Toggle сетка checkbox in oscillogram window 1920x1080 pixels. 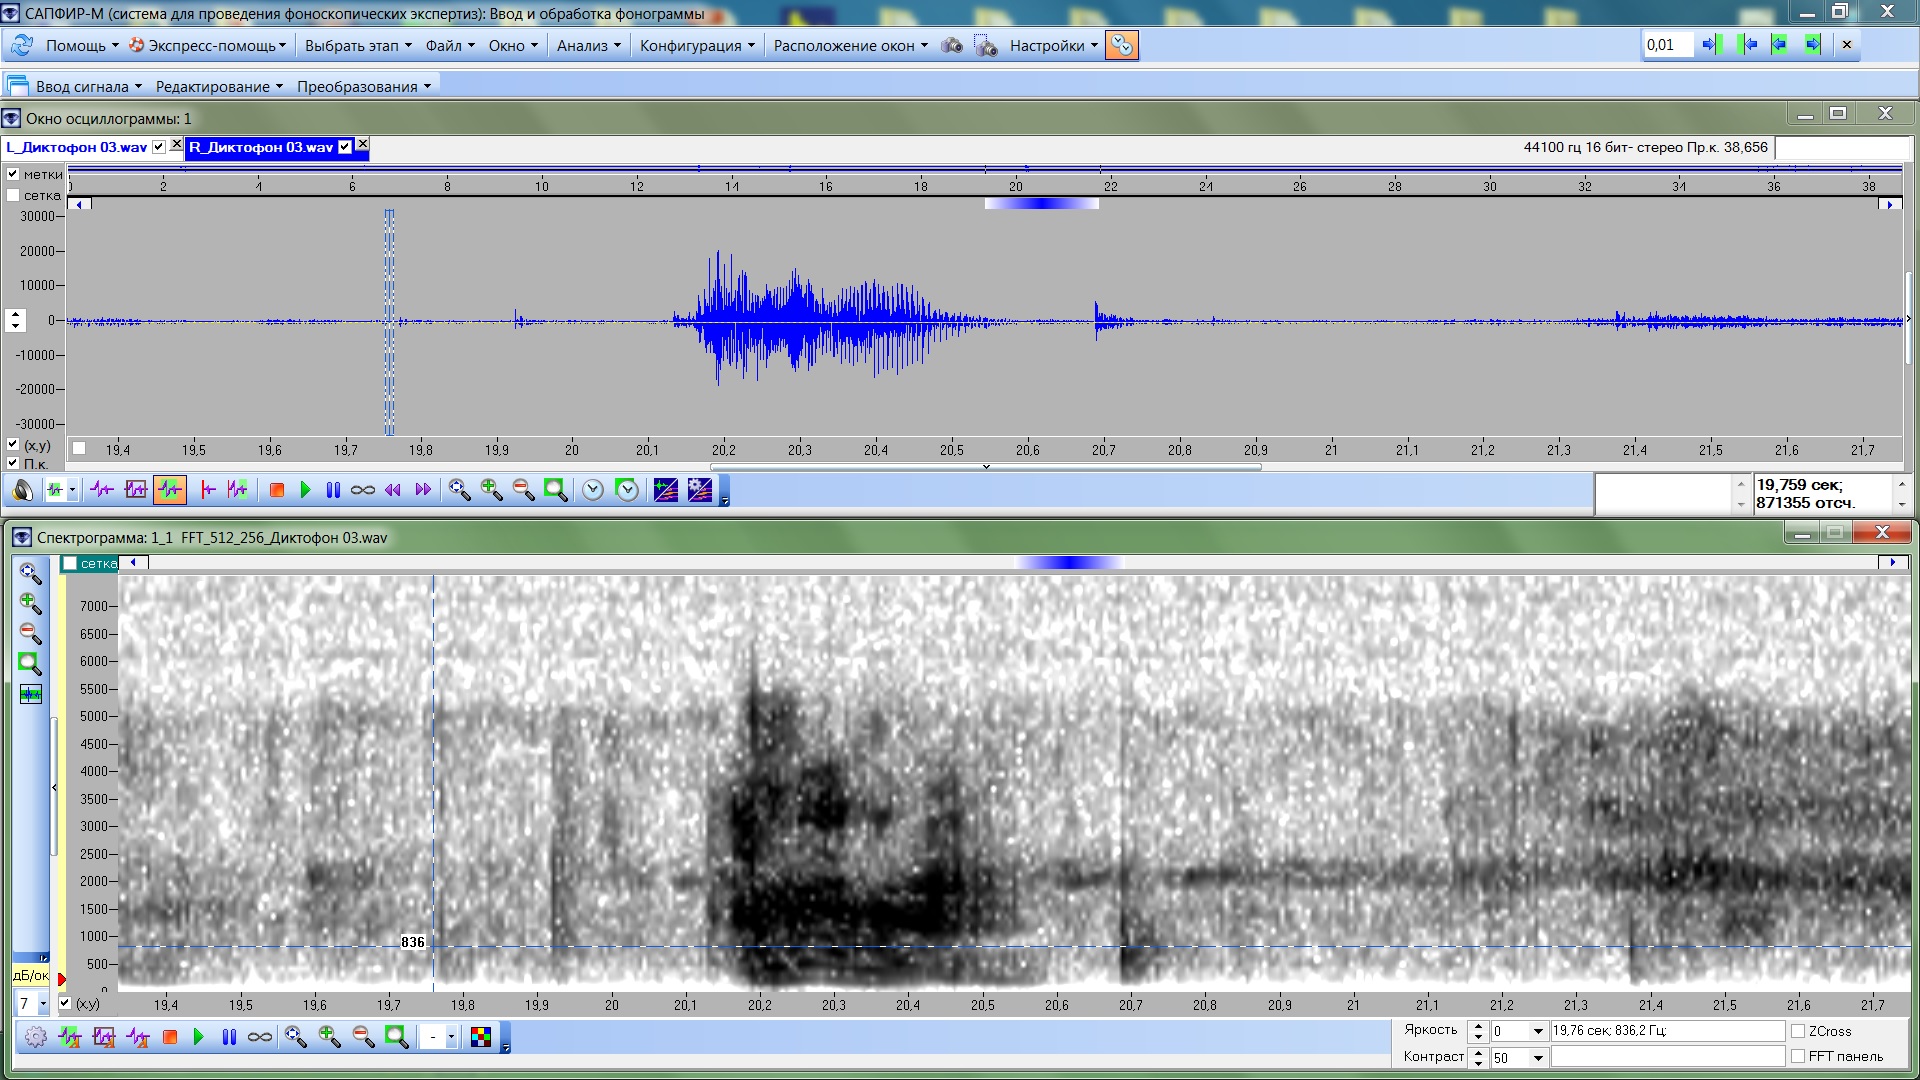point(13,195)
